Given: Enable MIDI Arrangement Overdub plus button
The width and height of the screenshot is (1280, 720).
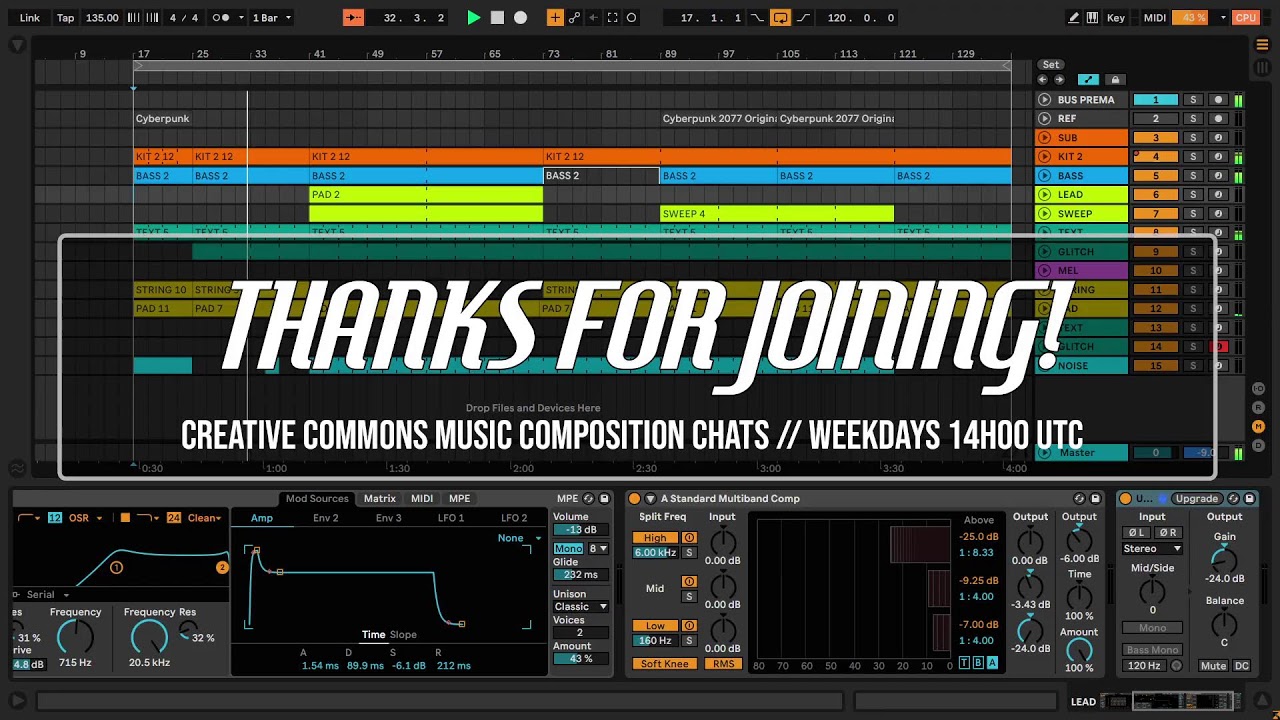Looking at the screenshot, I should coord(555,18).
